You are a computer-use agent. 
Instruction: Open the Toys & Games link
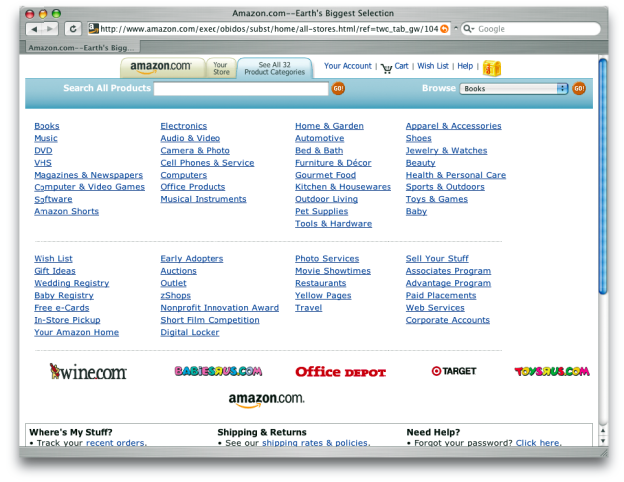(437, 199)
